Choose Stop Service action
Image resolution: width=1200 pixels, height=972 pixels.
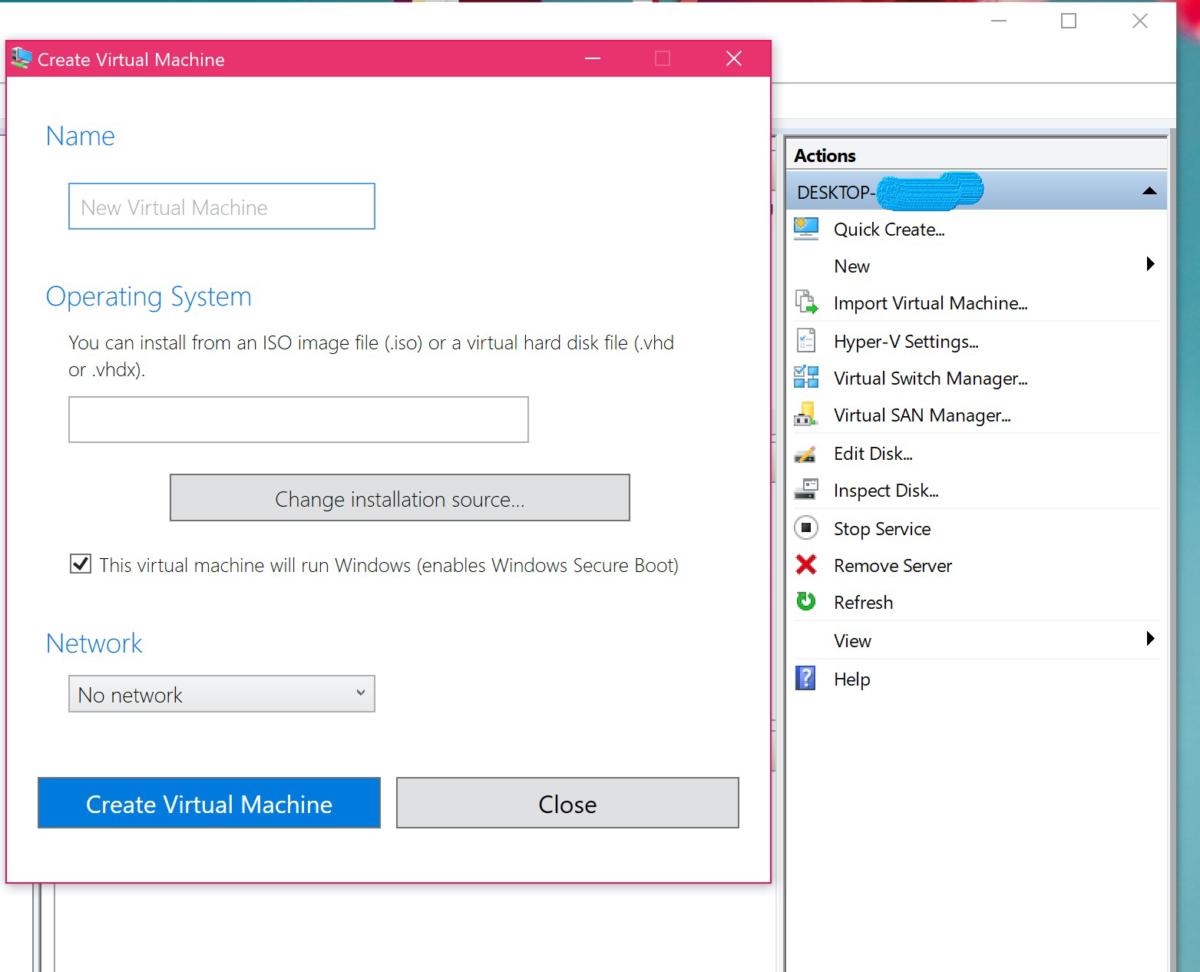click(882, 529)
